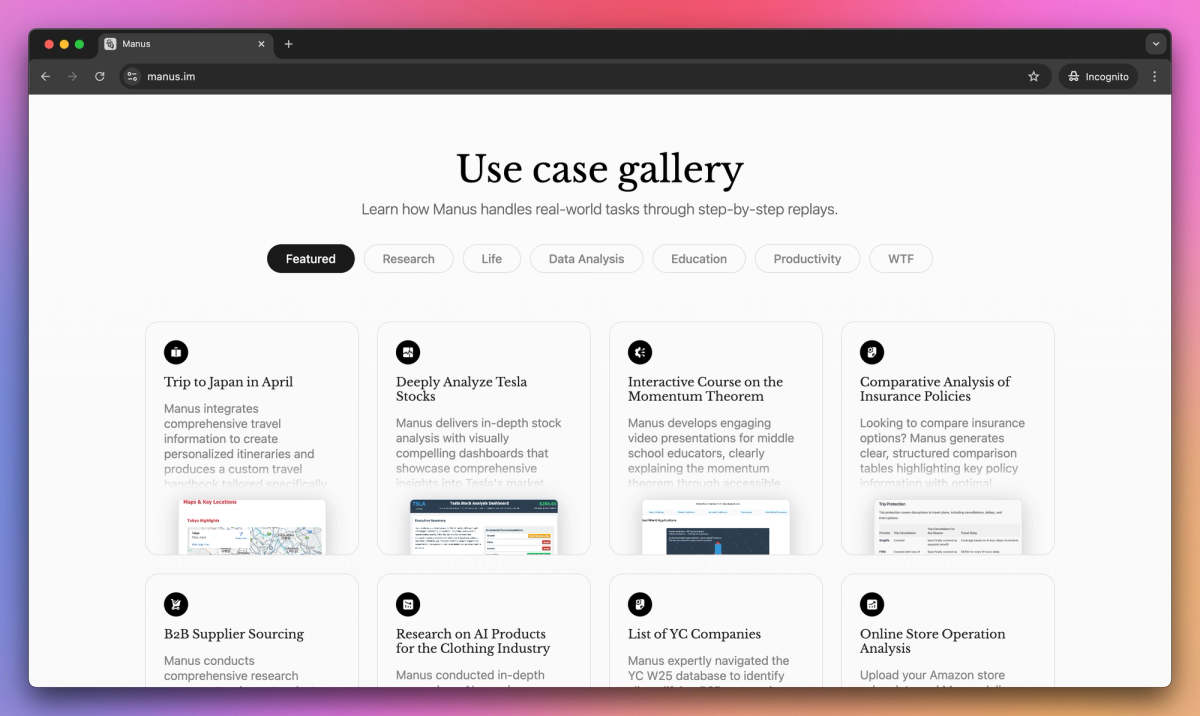Switch to the Life category tab
The height and width of the screenshot is (716, 1200).
pyautogui.click(x=491, y=259)
